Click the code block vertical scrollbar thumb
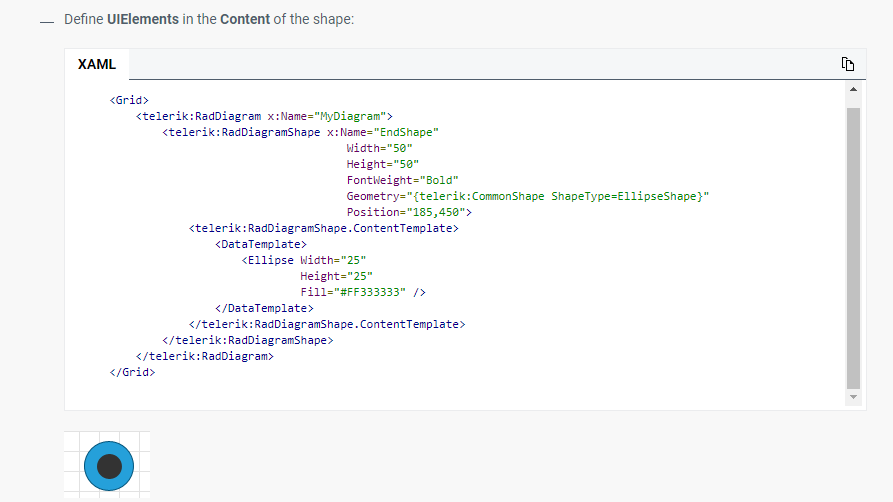 (852, 245)
